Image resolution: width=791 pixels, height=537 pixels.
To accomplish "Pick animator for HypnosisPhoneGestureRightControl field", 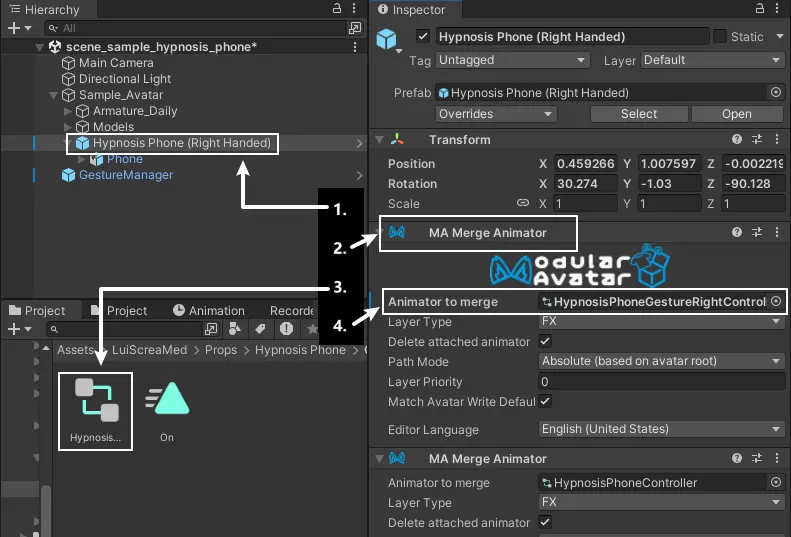I will pos(776,301).
